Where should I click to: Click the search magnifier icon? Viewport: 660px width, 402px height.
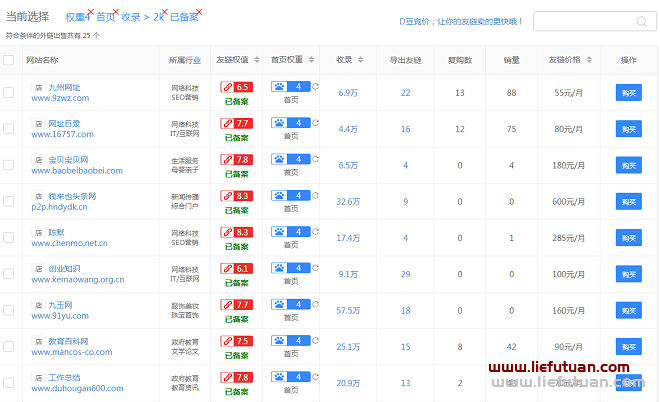click(641, 21)
